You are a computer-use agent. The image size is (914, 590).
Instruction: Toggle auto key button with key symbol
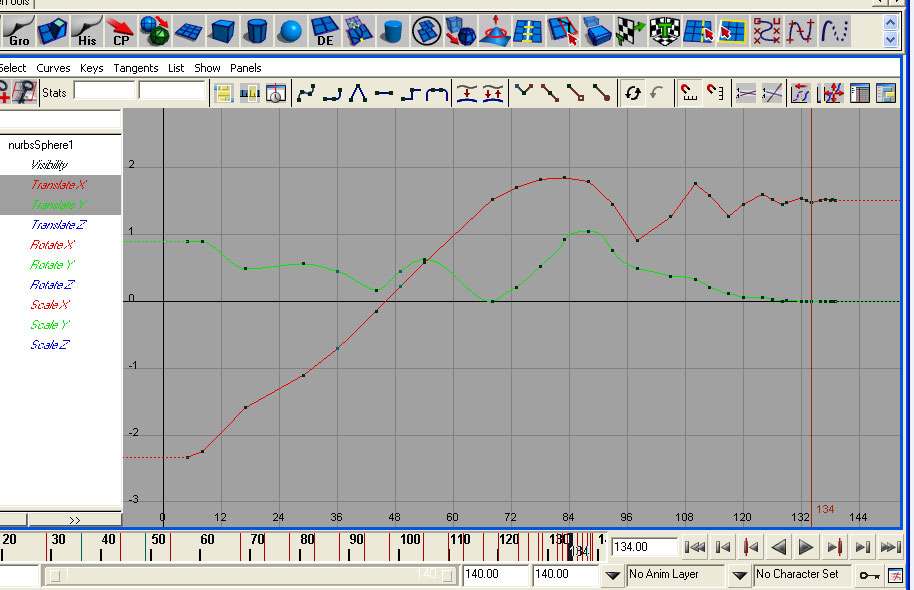click(x=870, y=575)
